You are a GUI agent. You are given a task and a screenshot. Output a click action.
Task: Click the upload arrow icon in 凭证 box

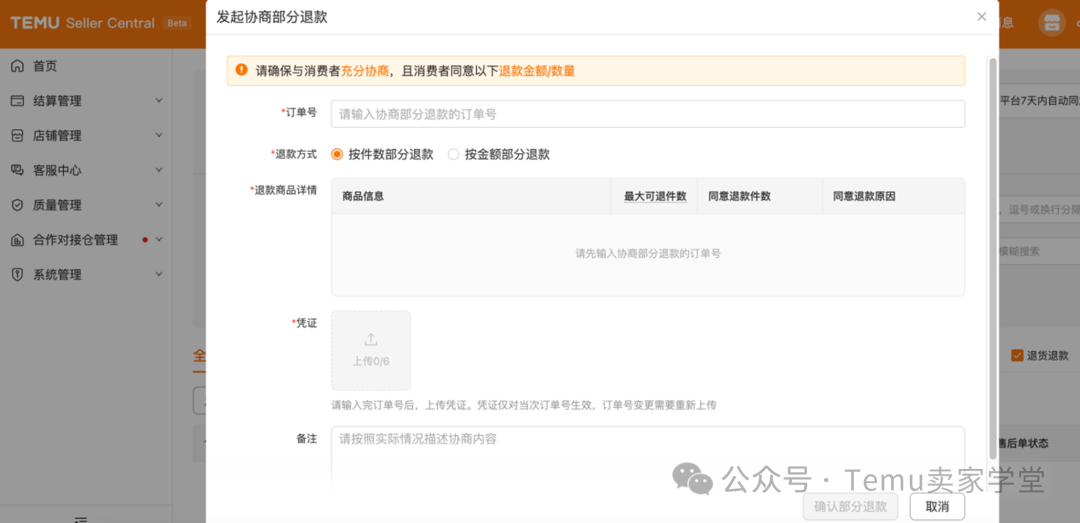[371, 340]
